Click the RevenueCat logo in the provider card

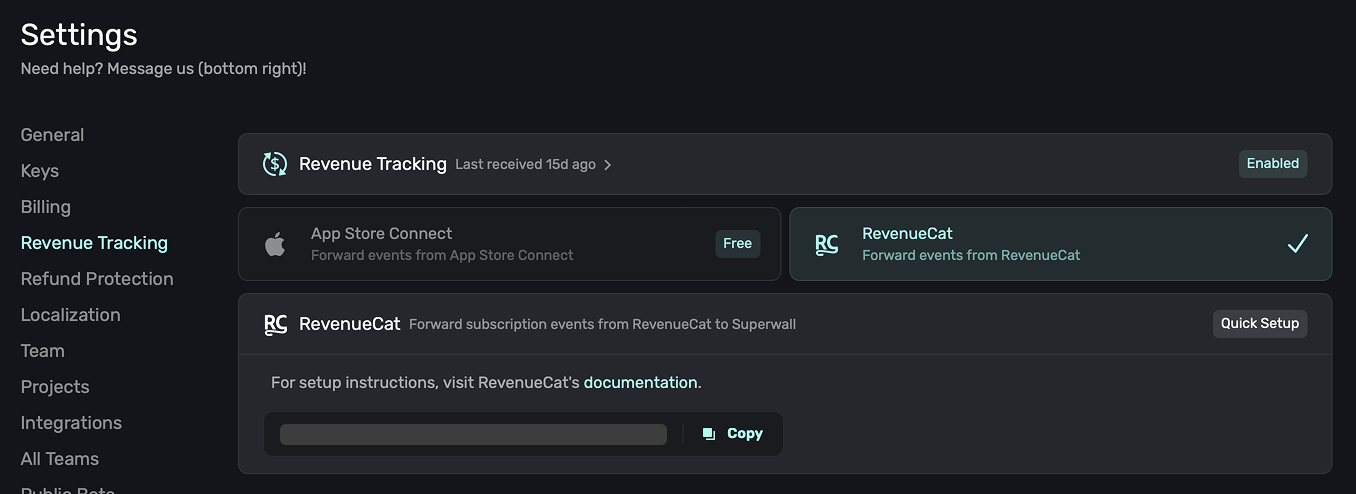826,244
